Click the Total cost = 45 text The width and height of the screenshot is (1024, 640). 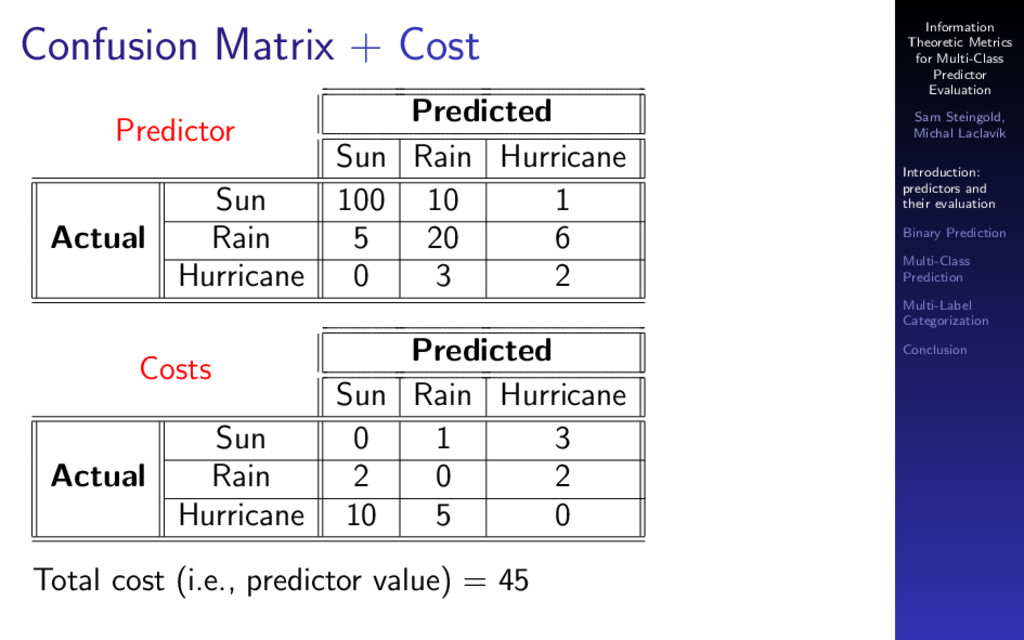(281, 581)
